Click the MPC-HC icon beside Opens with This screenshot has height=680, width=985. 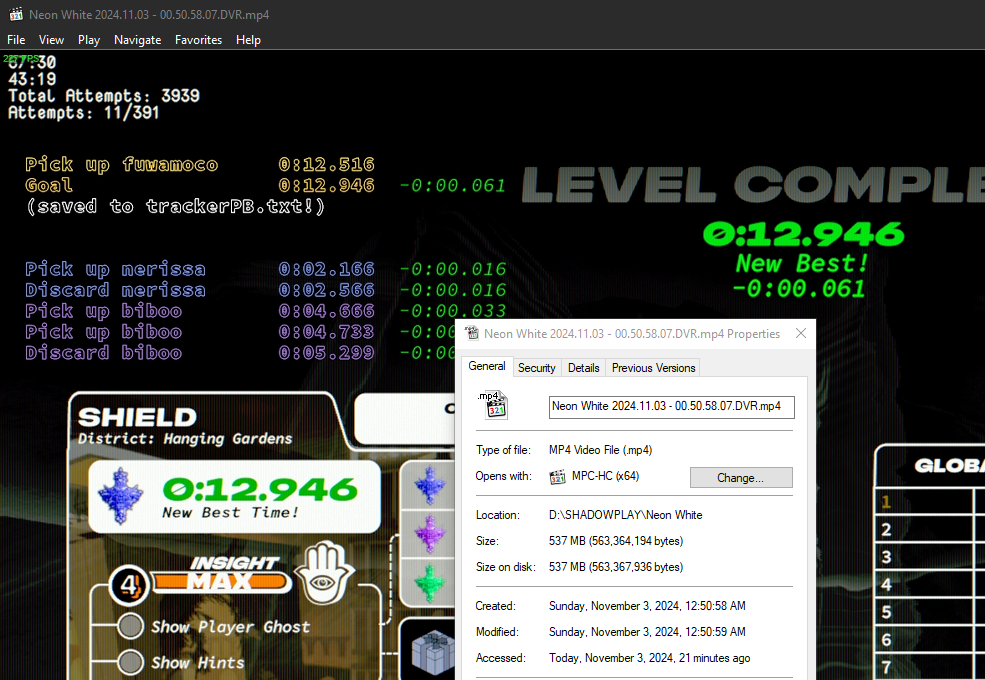click(557, 476)
